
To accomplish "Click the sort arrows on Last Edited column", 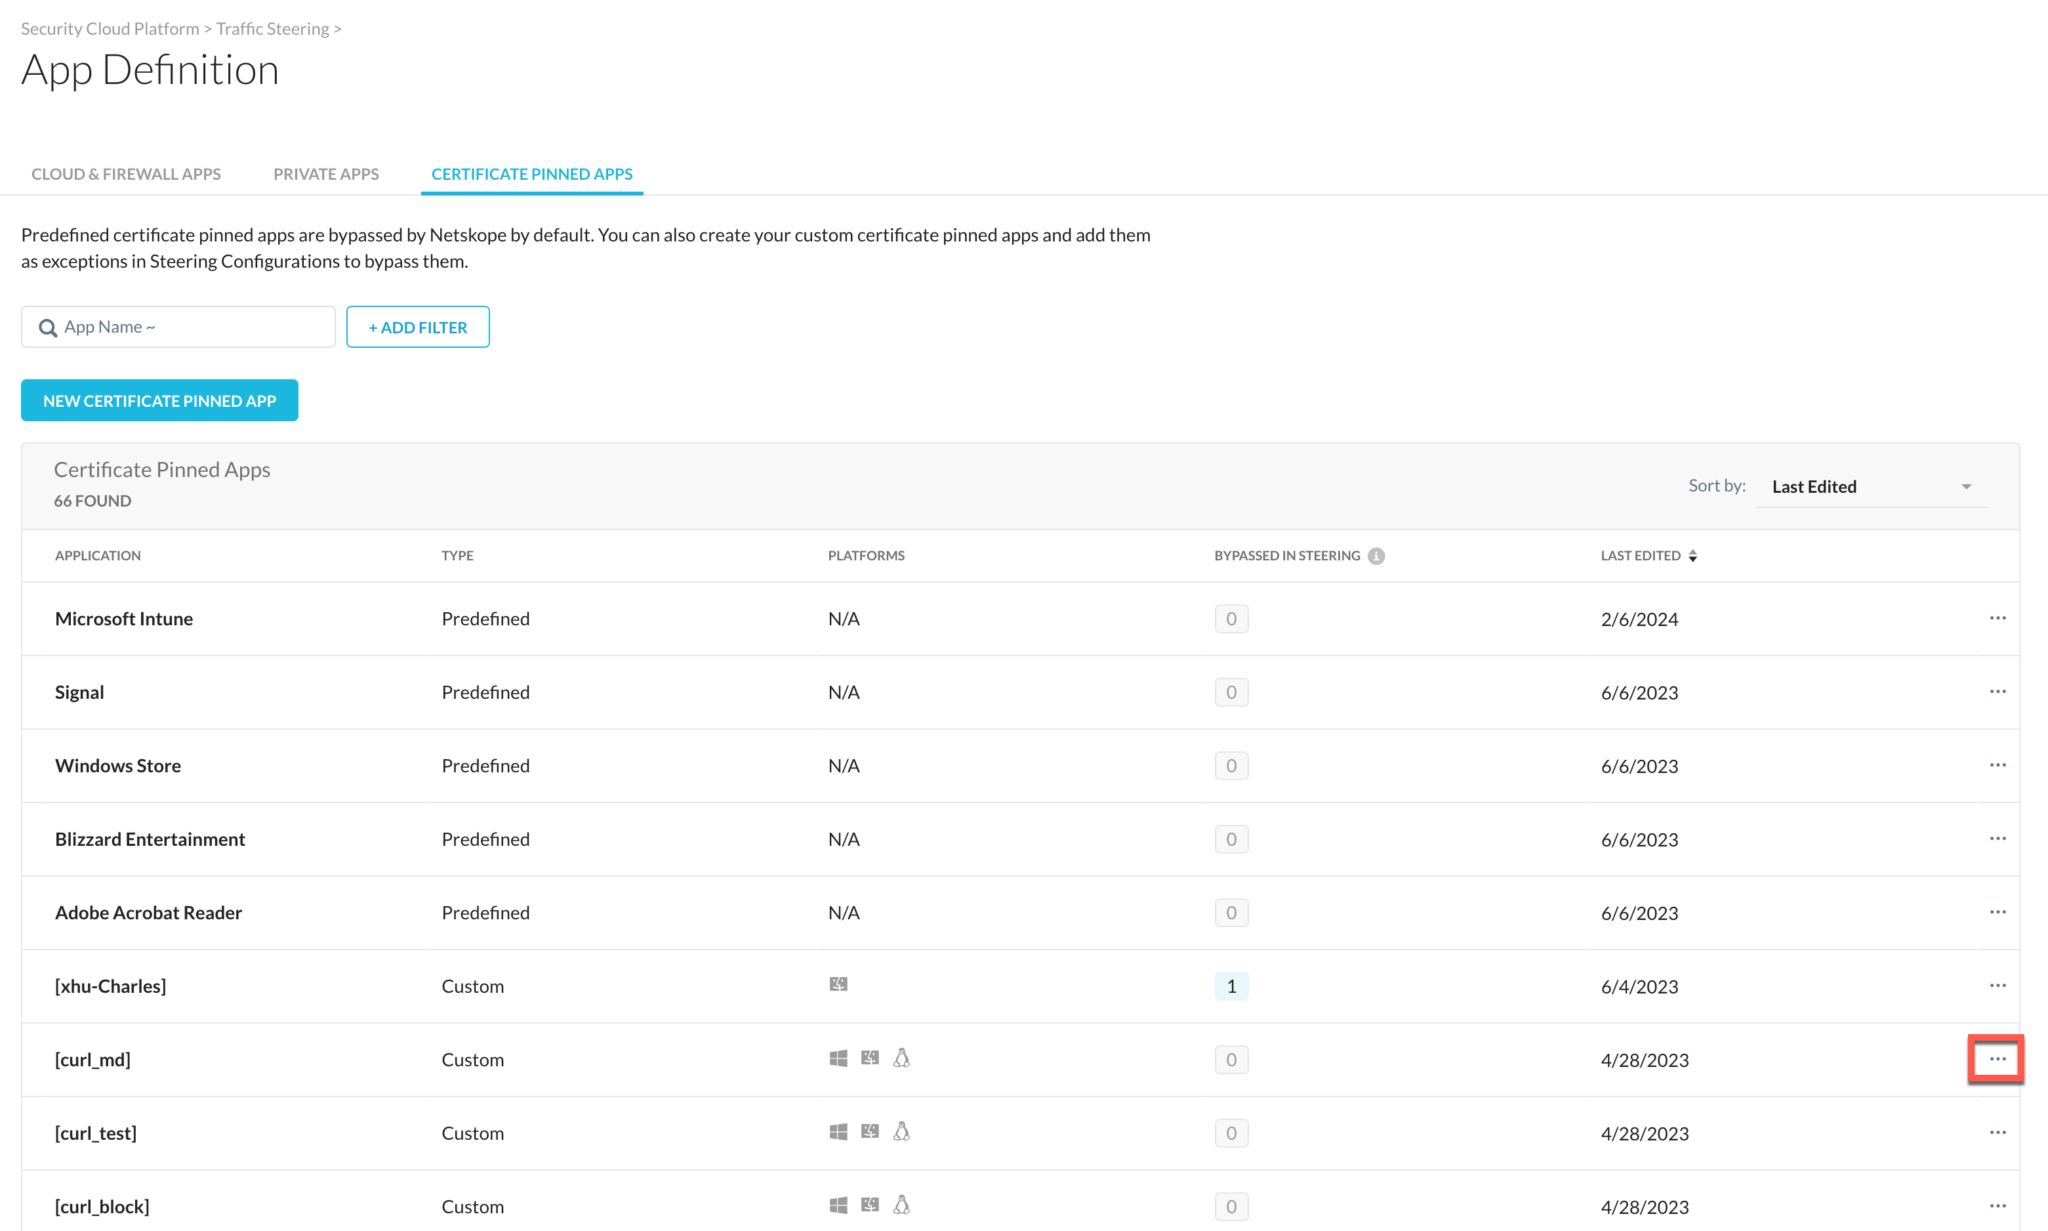I will point(1692,555).
